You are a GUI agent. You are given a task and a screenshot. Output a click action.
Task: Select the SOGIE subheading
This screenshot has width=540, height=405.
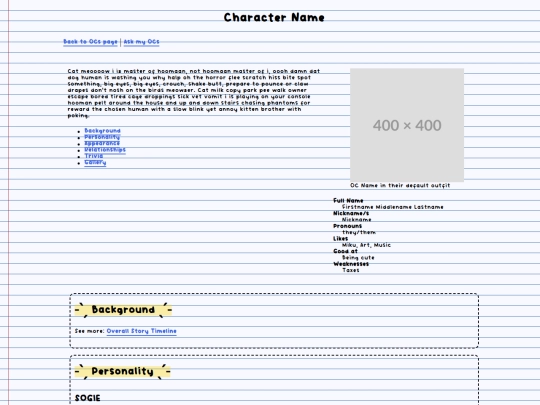coord(87,398)
